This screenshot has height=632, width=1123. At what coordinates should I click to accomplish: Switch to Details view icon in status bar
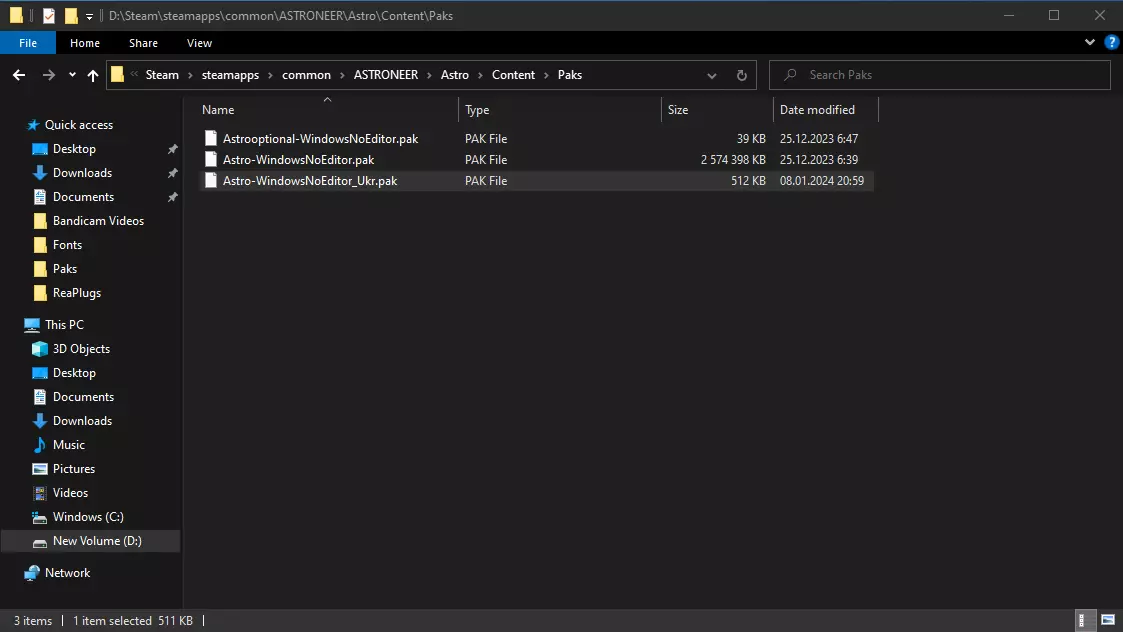click(x=1084, y=620)
